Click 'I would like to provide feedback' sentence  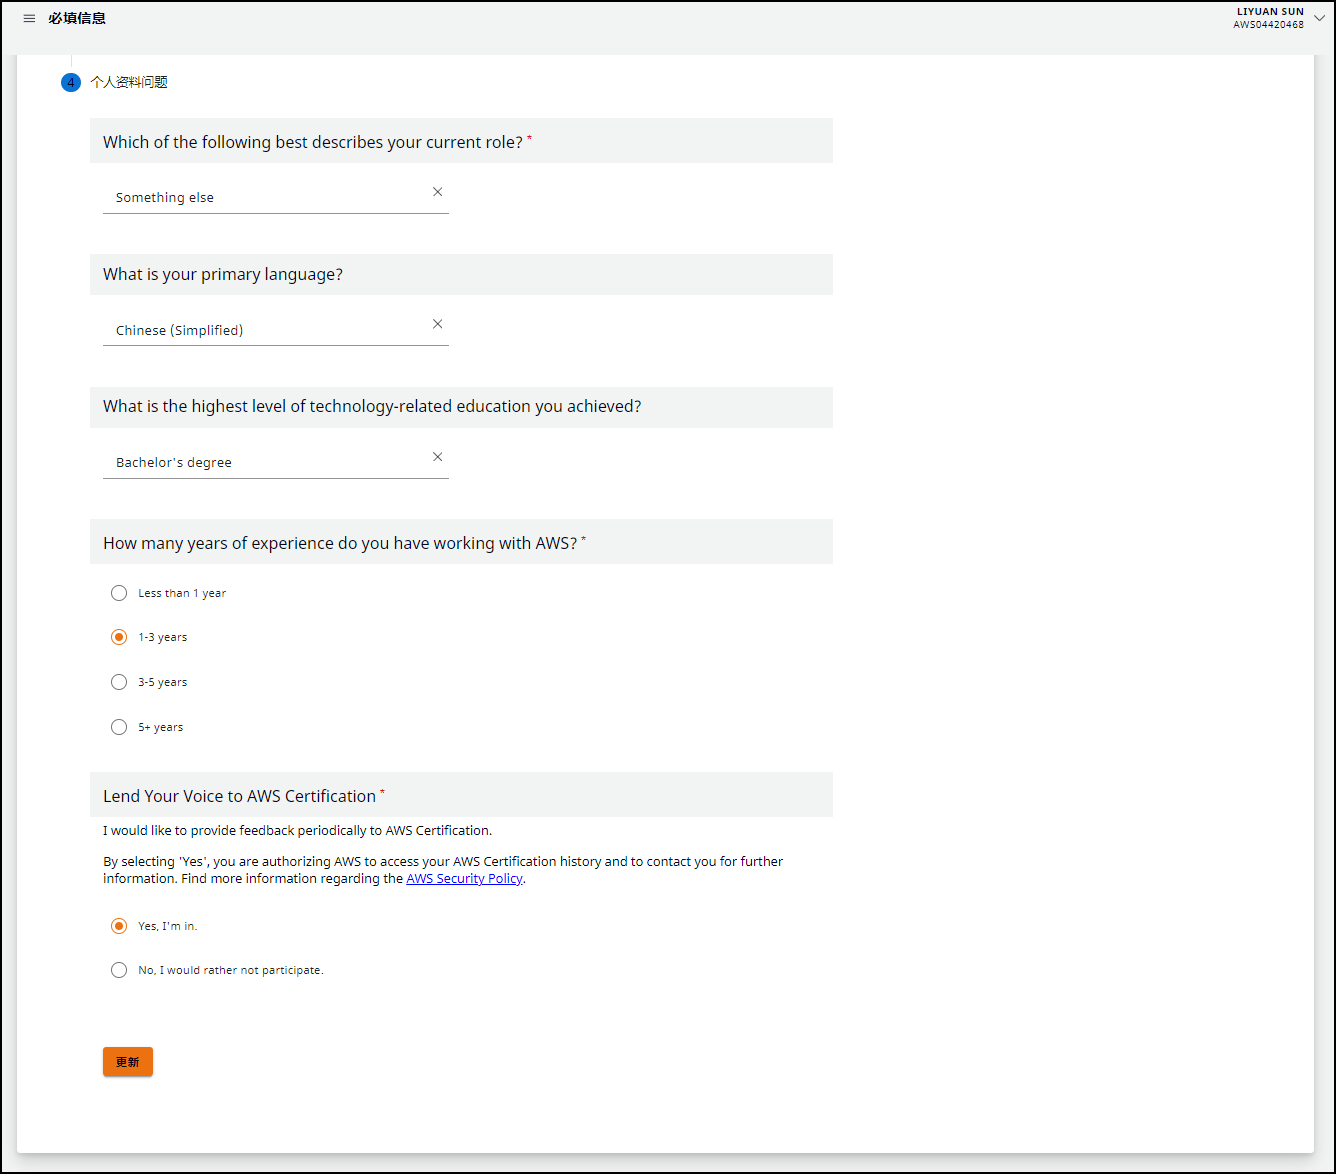point(297,831)
